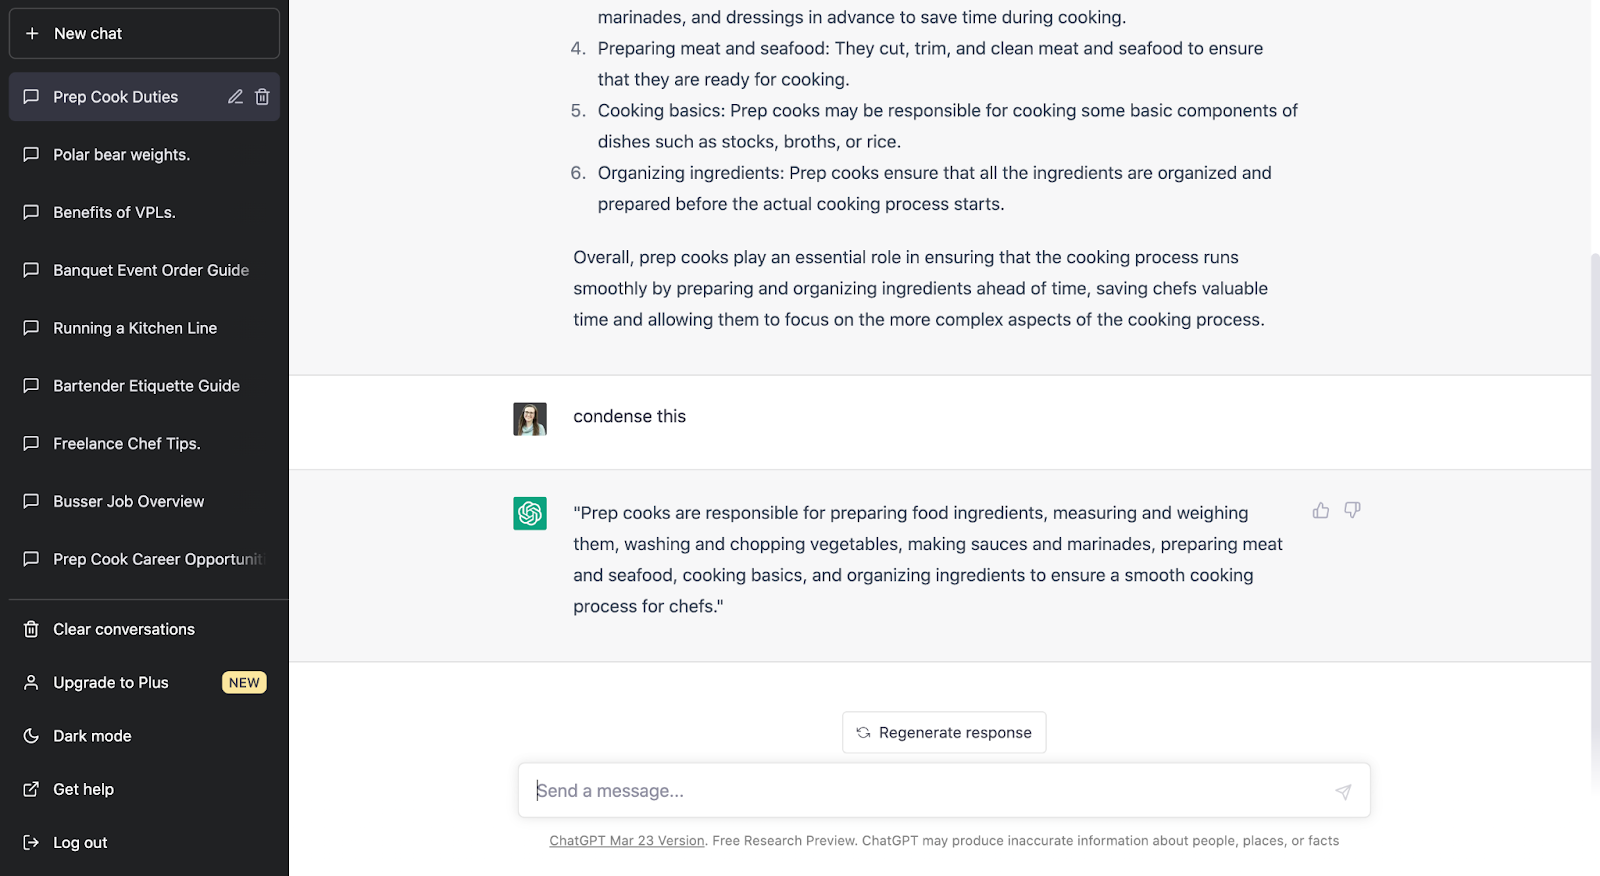Open the ChatGPT Mar 23 Version link
The width and height of the screenshot is (1600, 876).
(627, 841)
